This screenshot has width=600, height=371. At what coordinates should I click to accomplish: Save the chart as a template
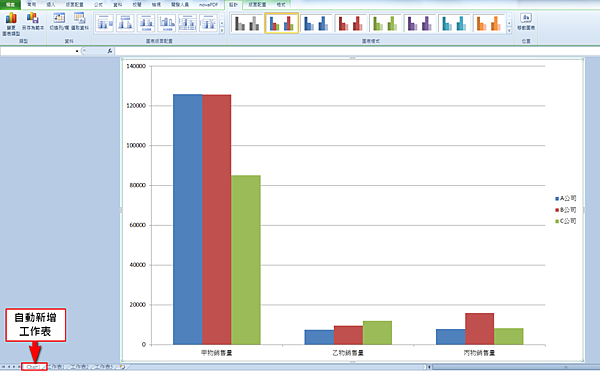33,21
